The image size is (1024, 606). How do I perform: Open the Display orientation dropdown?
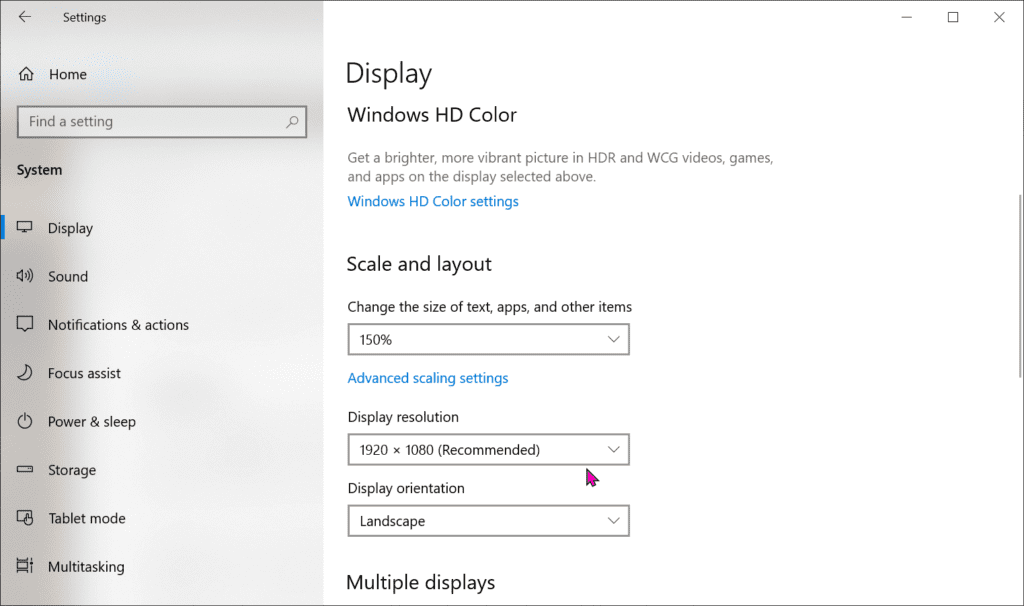(x=488, y=520)
